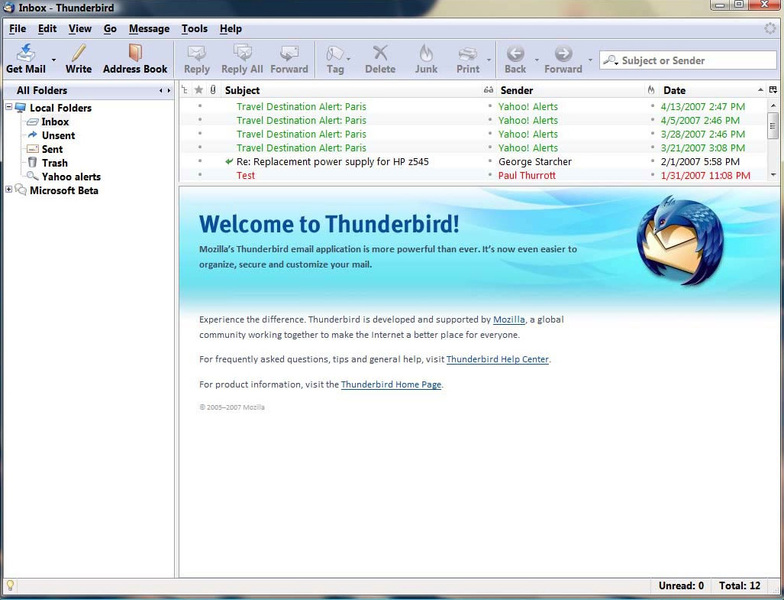Toggle star on George Starcher message
The width and height of the screenshot is (784, 600).
pos(200,161)
